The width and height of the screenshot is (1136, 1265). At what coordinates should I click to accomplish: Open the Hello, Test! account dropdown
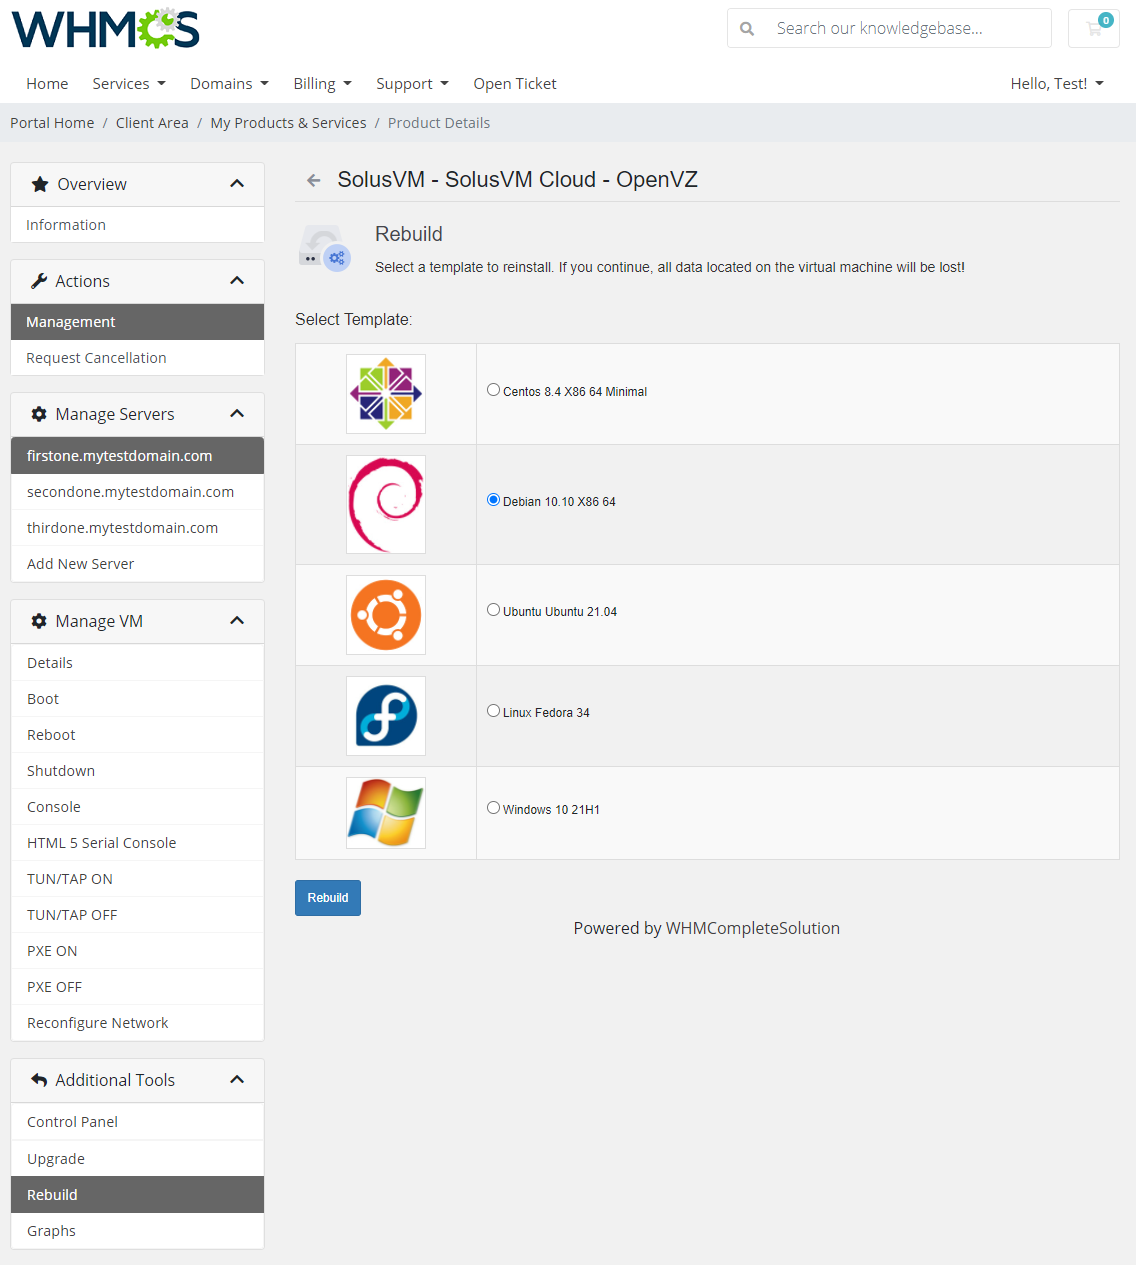tap(1056, 83)
